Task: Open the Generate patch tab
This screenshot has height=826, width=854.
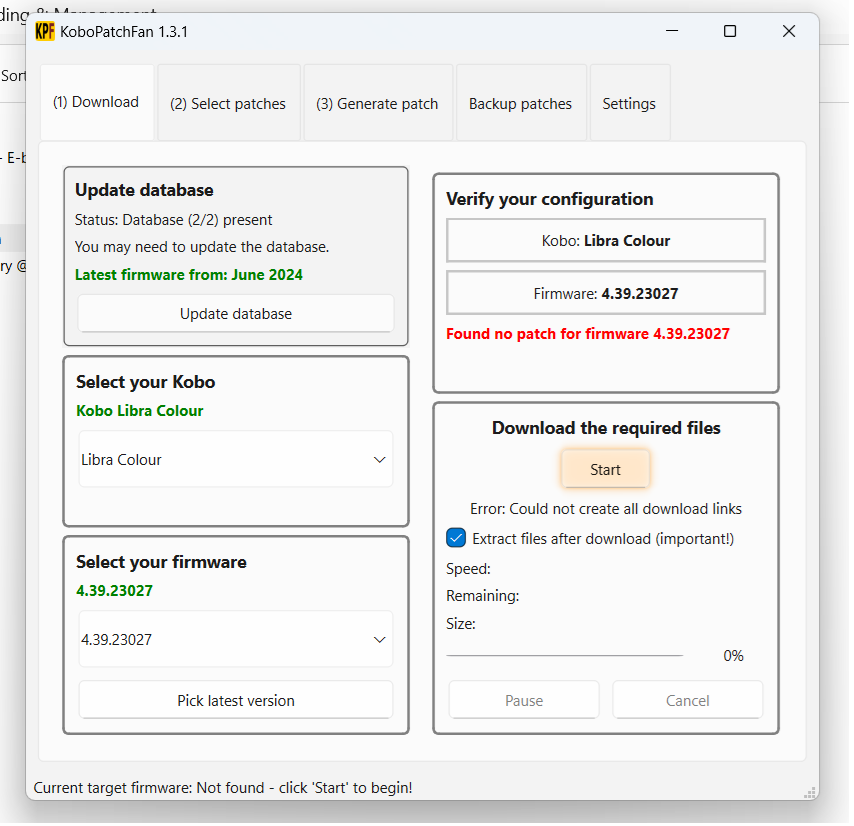Action: [x=377, y=104]
